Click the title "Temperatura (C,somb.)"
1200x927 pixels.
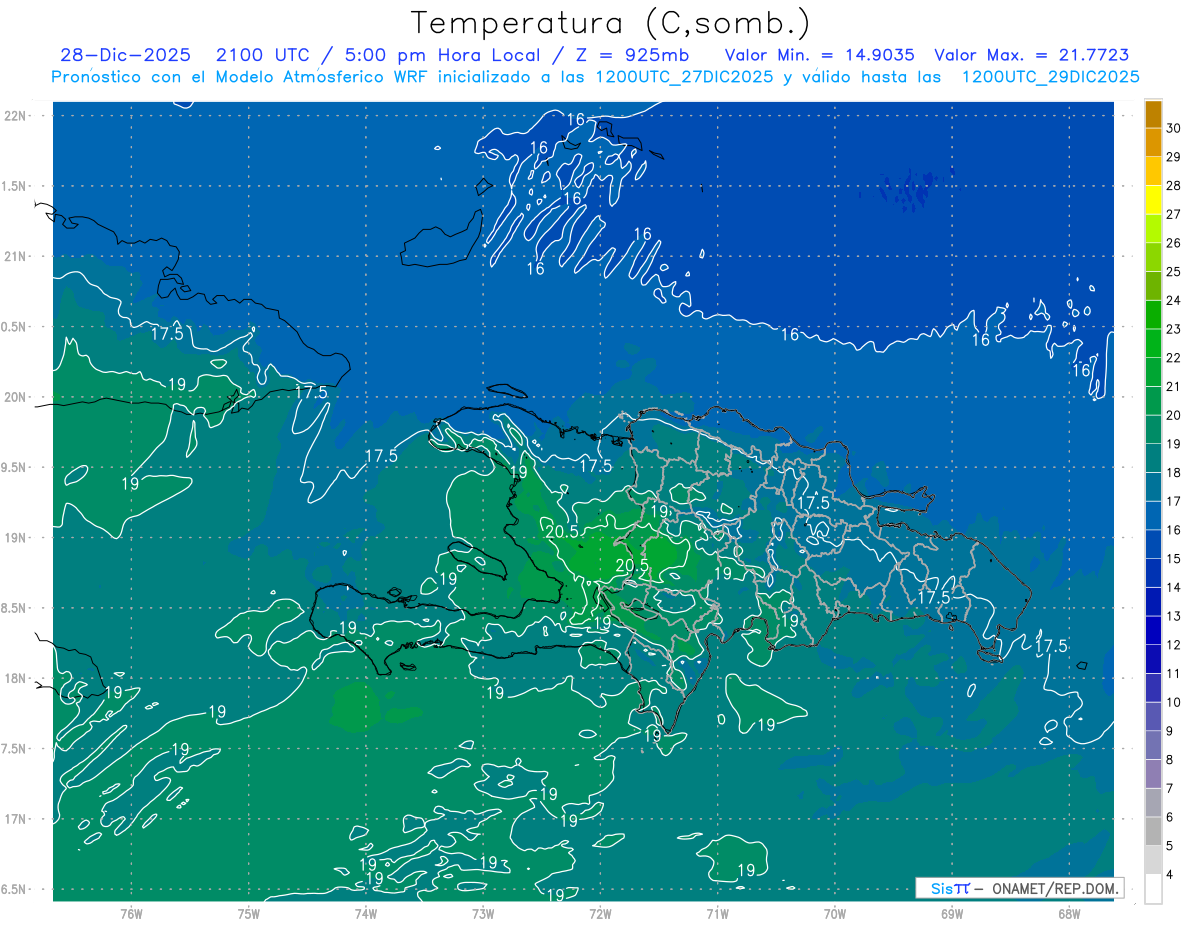coord(609,23)
